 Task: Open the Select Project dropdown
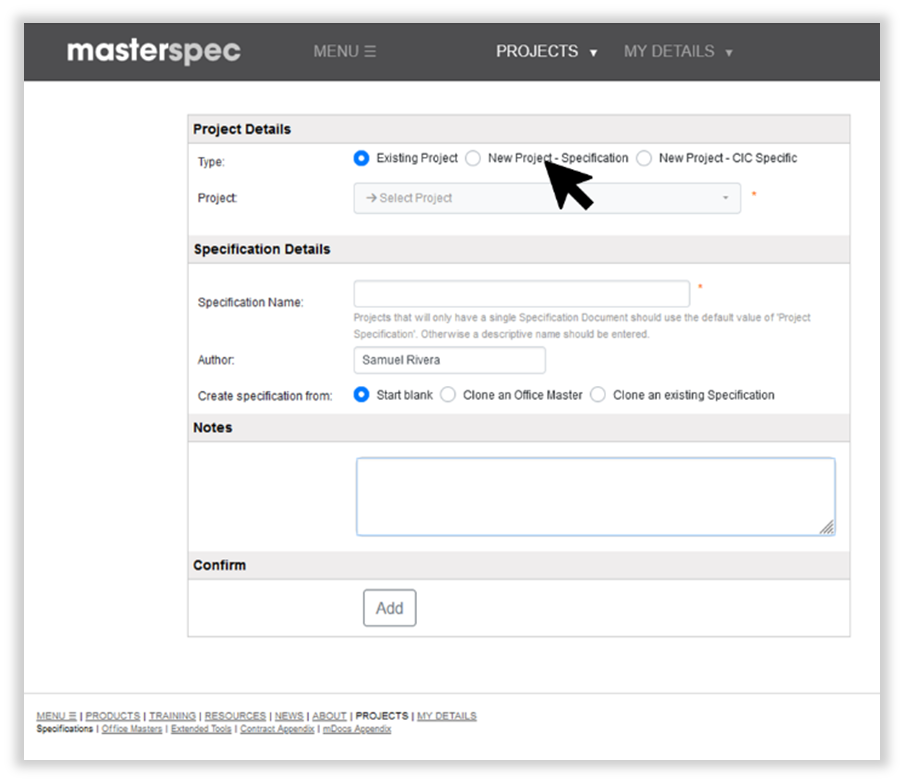[x=546, y=198]
